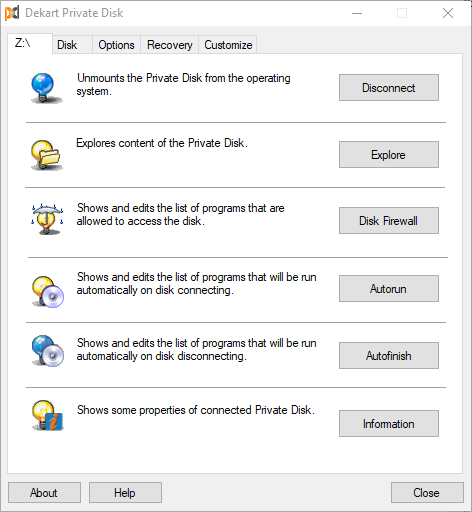Click the yellow bulb with disc Autorun icon
Viewport: 472px width, 512px height.
click(48, 292)
